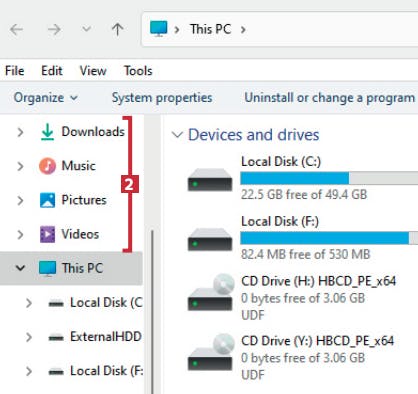Image resolution: width=418 pixels, height=394 pixels.
Task: Click the Back navigation arrow
Action: [16, 30]
